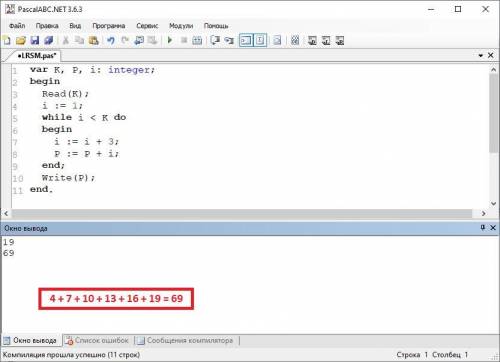
Task: Toggle the second highlighted toolbar button
Action: coord(260,41)
